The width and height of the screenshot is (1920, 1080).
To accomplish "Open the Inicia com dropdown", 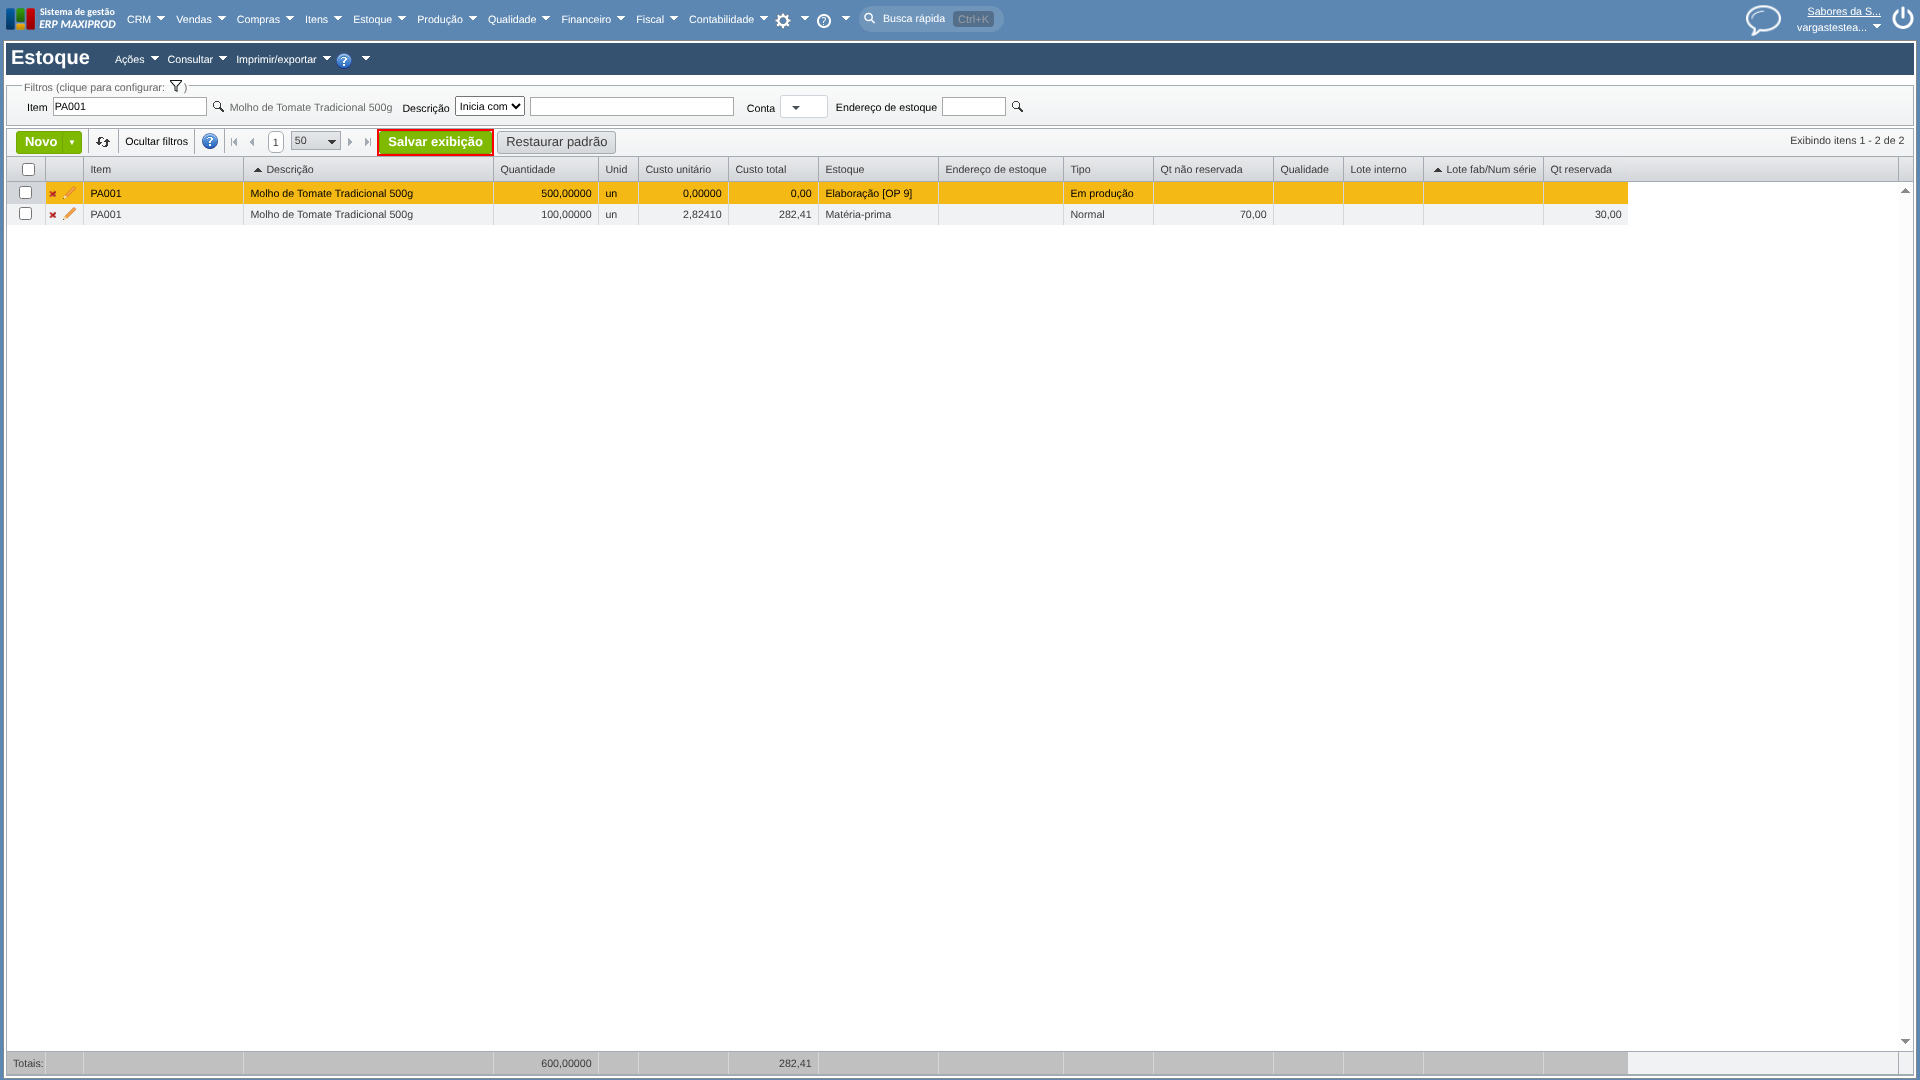I will coord(490,106).
